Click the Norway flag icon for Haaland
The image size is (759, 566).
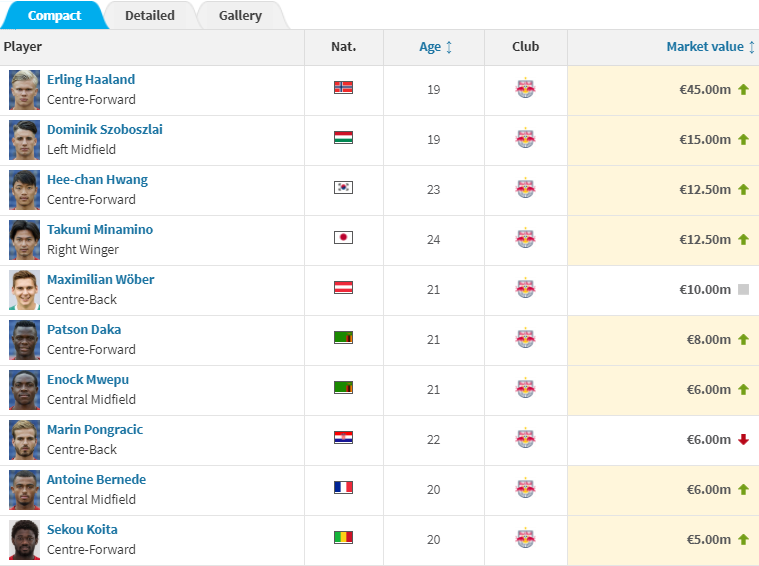pyautogui.click(x=343, y=88)
